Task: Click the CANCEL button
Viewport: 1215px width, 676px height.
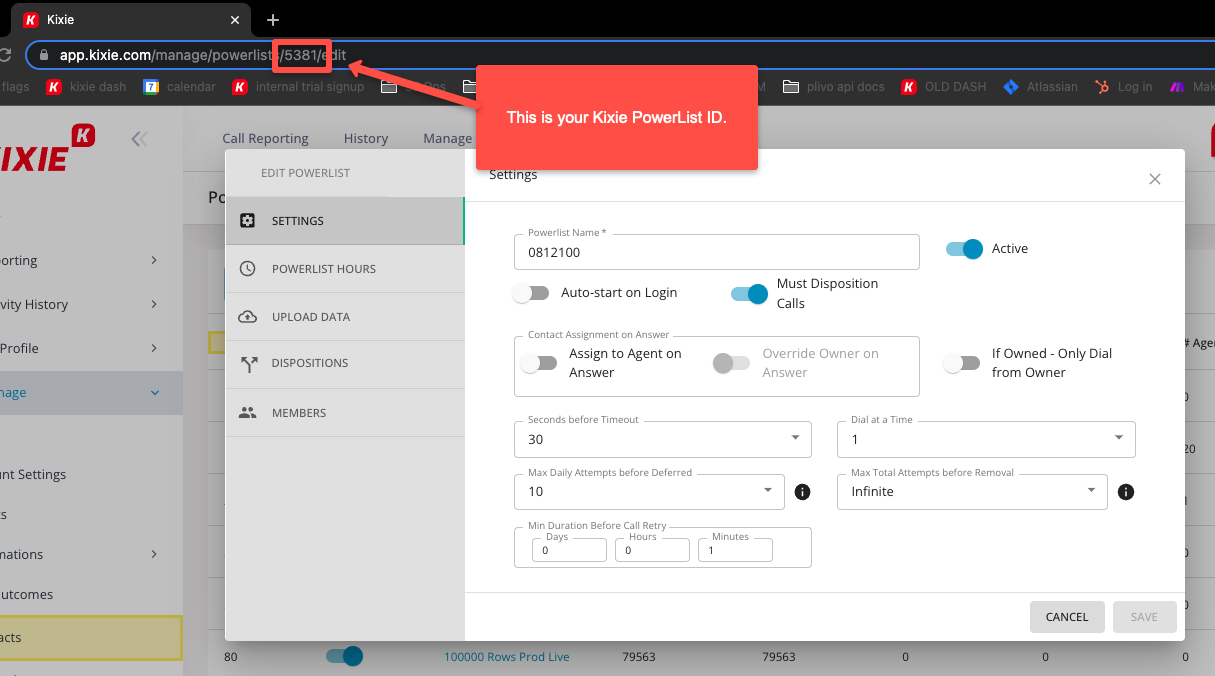Action: (1067, 617)
